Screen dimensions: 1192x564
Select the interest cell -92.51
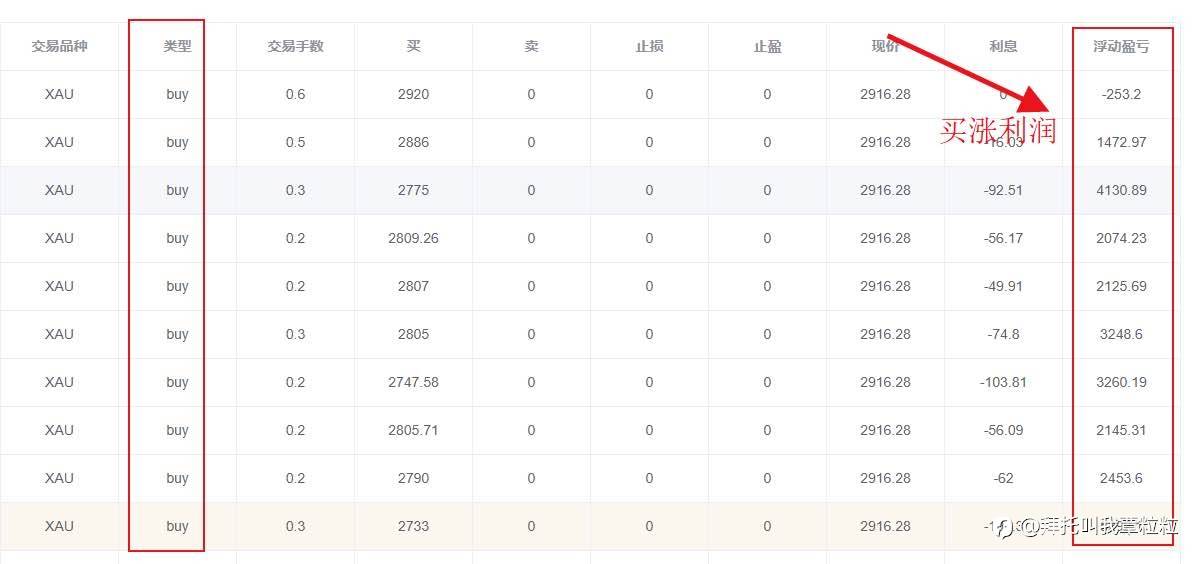[1003, 190]
